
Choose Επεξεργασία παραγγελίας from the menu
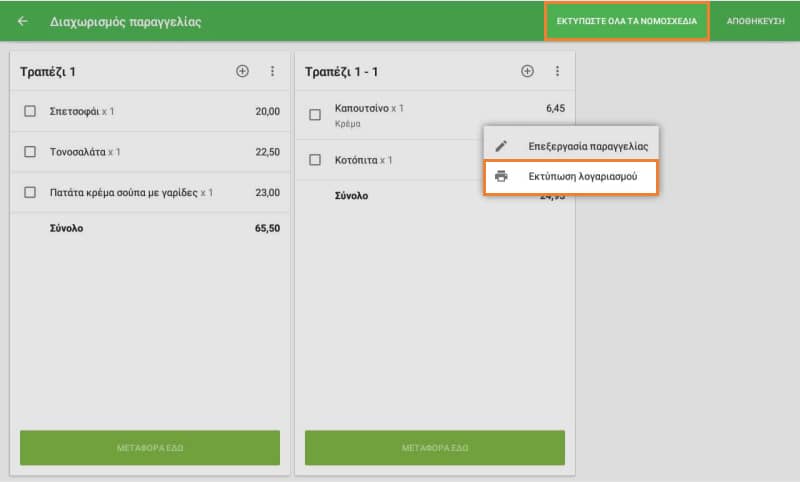pyautogui.click(x=588, y=146)
